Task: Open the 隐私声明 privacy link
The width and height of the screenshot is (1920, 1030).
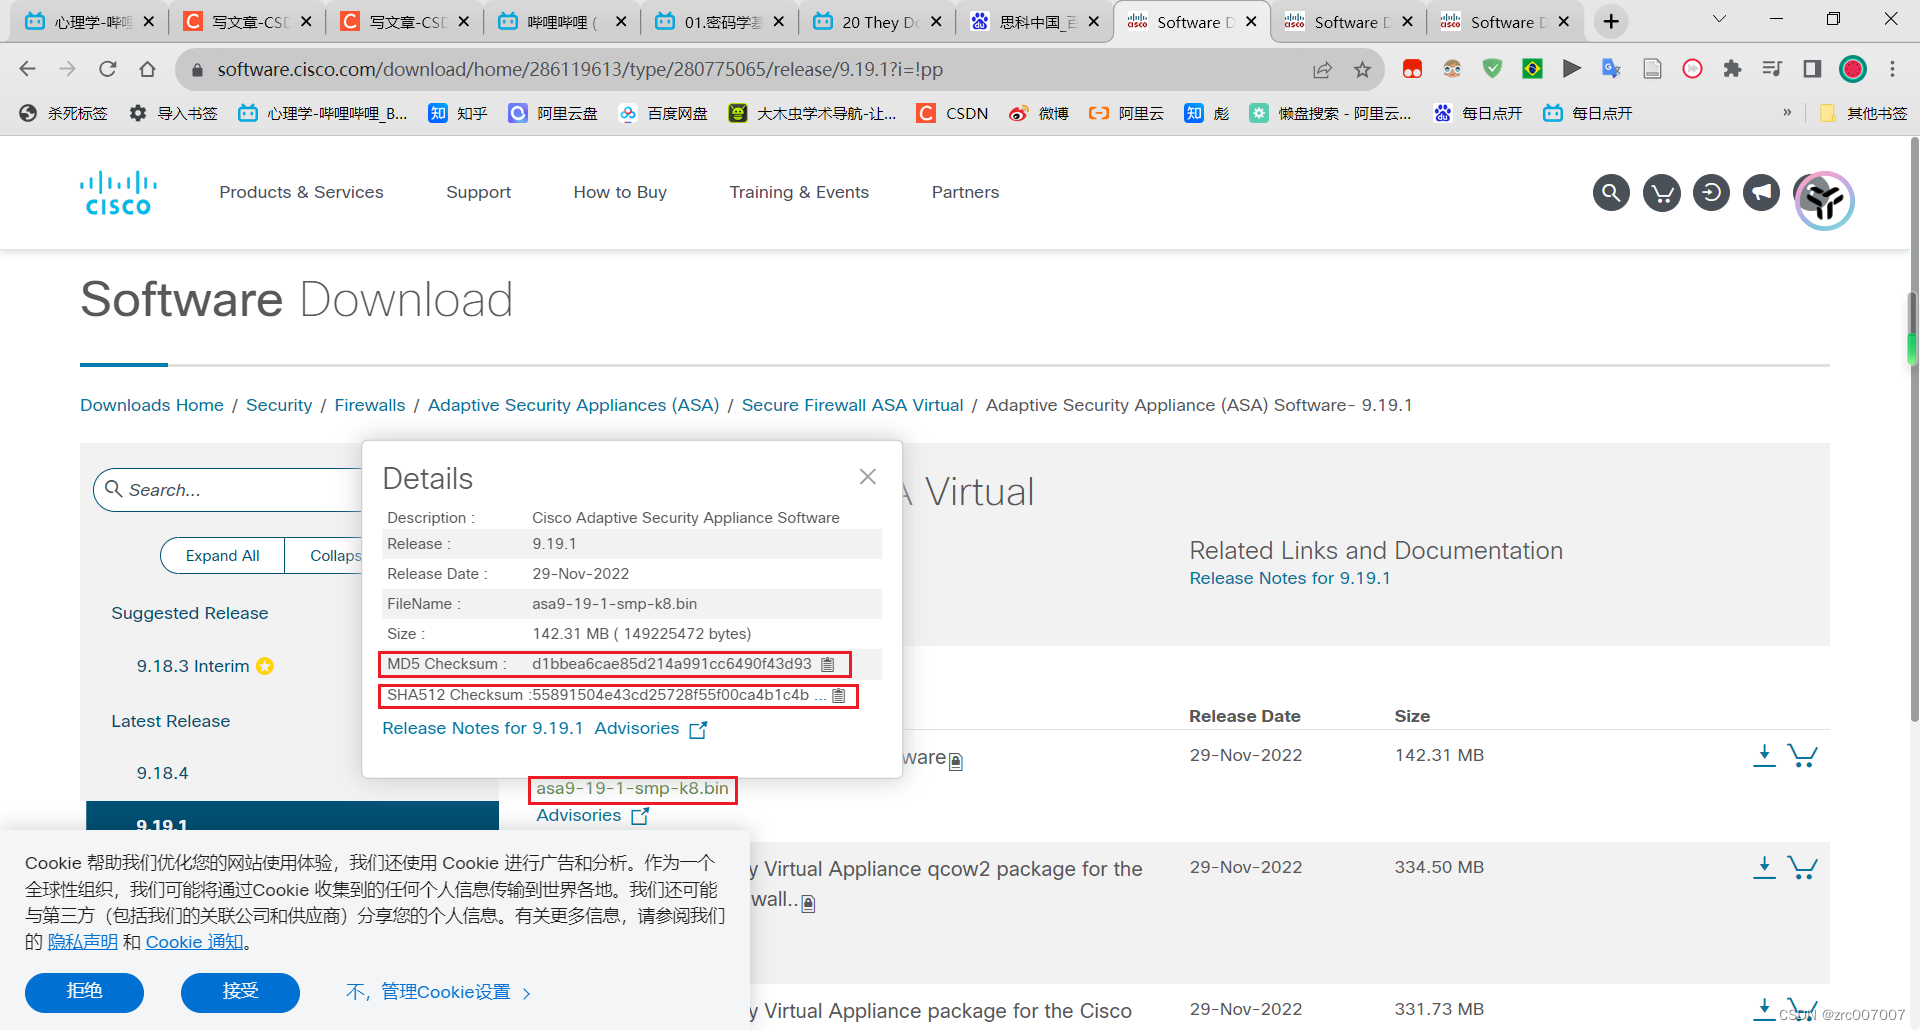Action: (82, 942)
